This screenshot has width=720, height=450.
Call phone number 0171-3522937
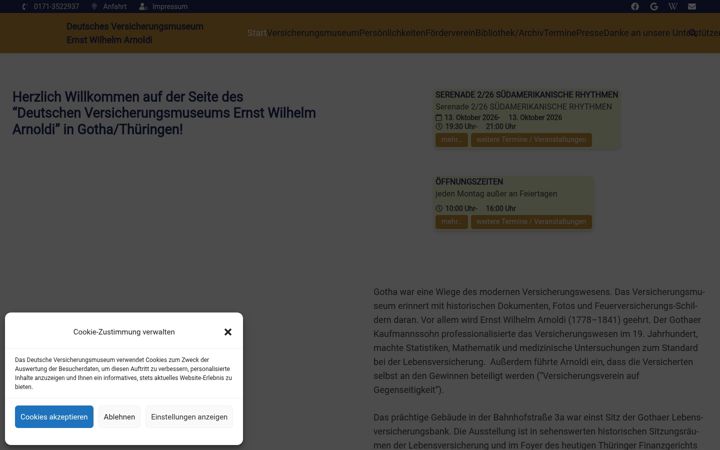point(56,6)
